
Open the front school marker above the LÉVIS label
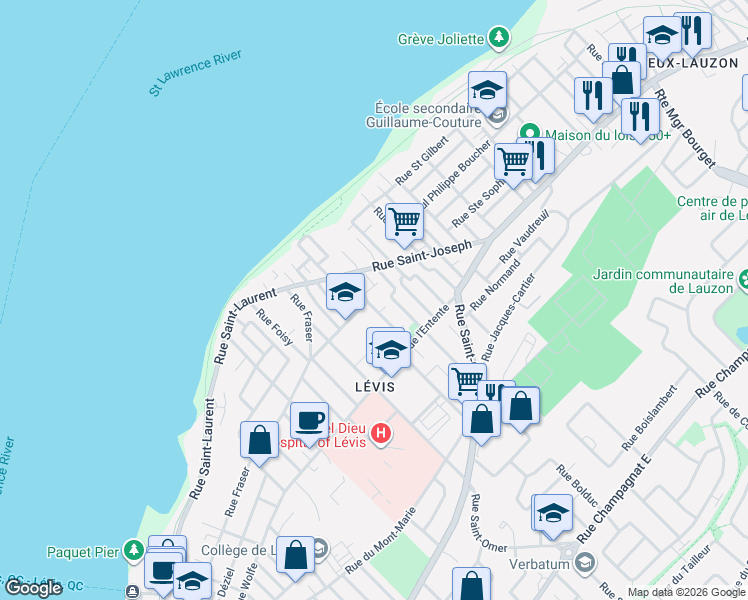pos(391,351)
